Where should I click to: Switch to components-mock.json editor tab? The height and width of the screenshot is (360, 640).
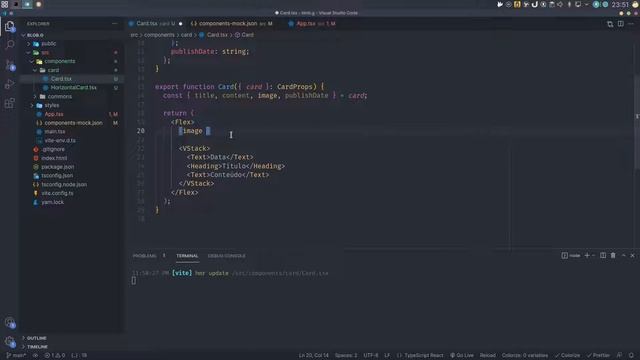pyautogui.click(x=231, y=24)
